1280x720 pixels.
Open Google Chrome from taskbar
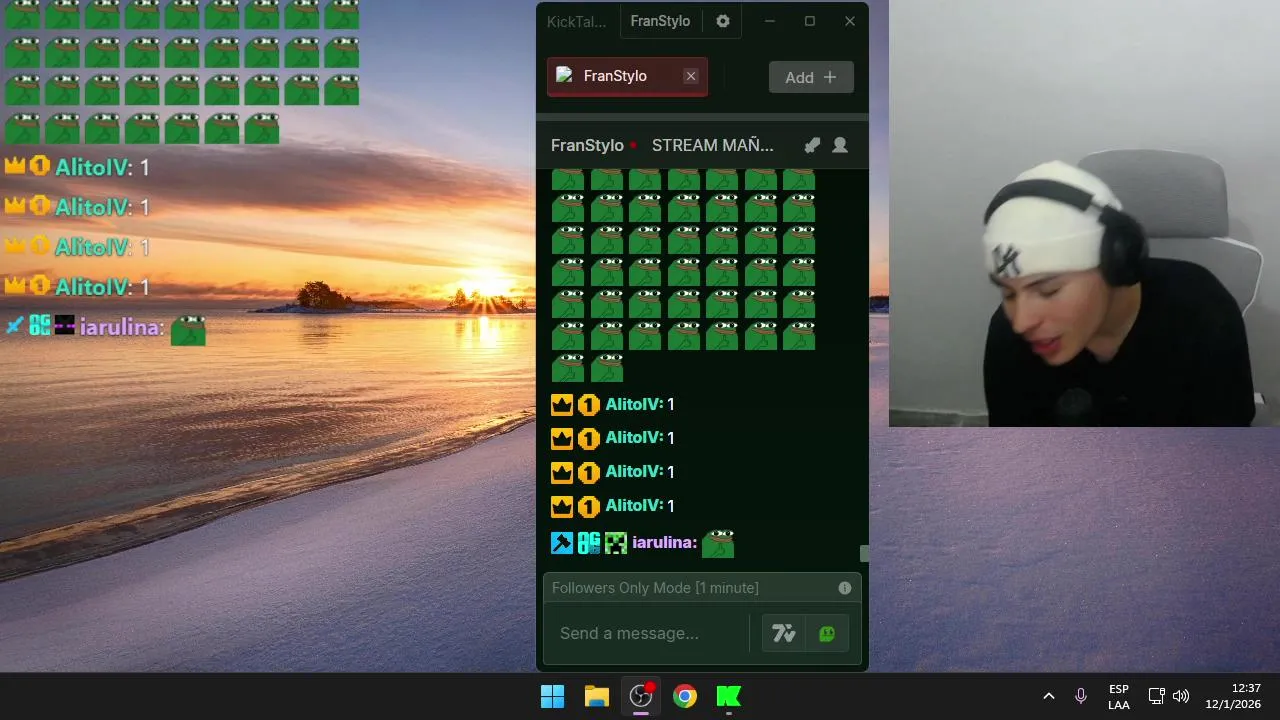(x=685, y=696)
